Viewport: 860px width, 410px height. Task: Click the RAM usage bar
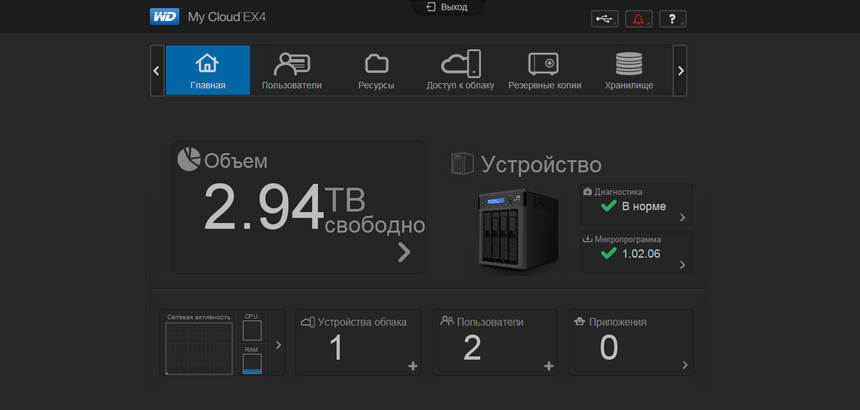coord(252,363)
